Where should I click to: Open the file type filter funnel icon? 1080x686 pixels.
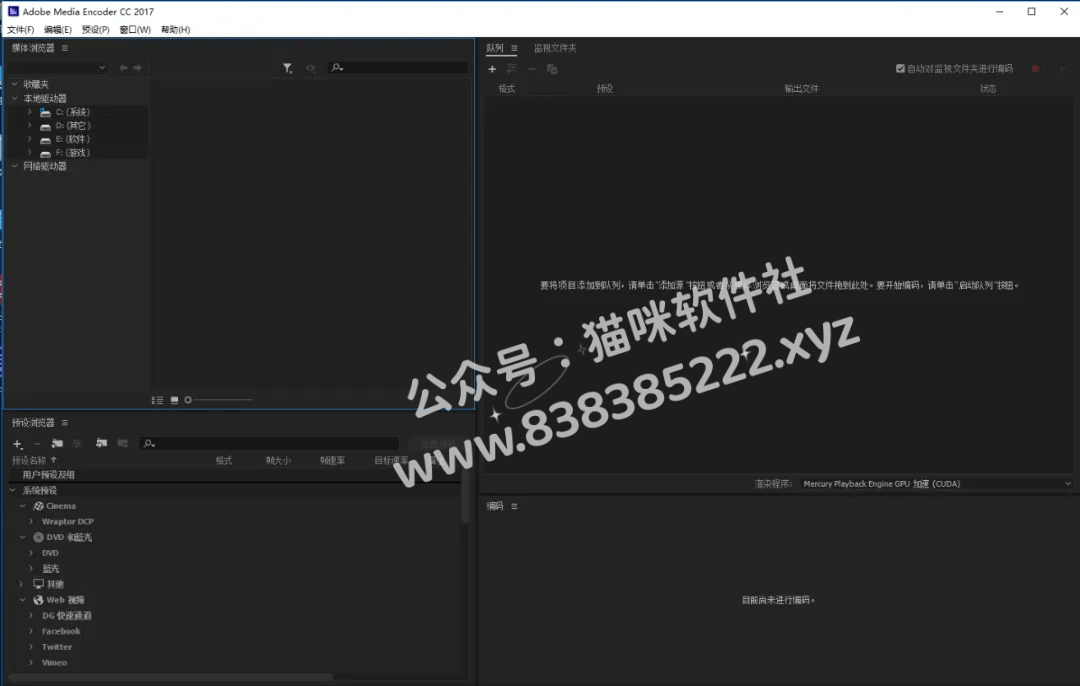tap(287, 68)
